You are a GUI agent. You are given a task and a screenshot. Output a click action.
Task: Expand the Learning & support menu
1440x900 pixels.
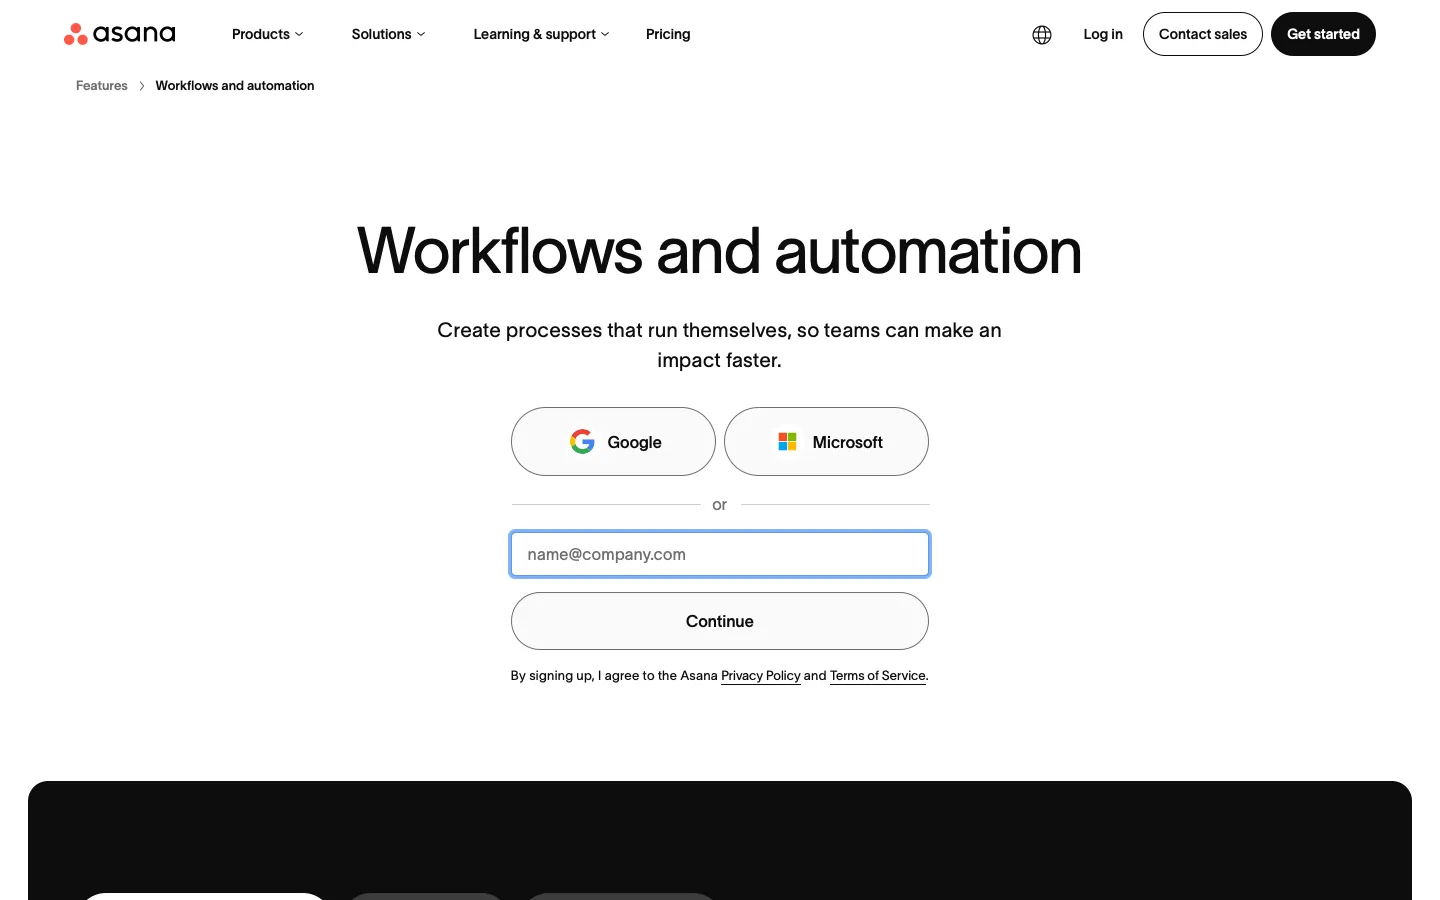(541, 34)
